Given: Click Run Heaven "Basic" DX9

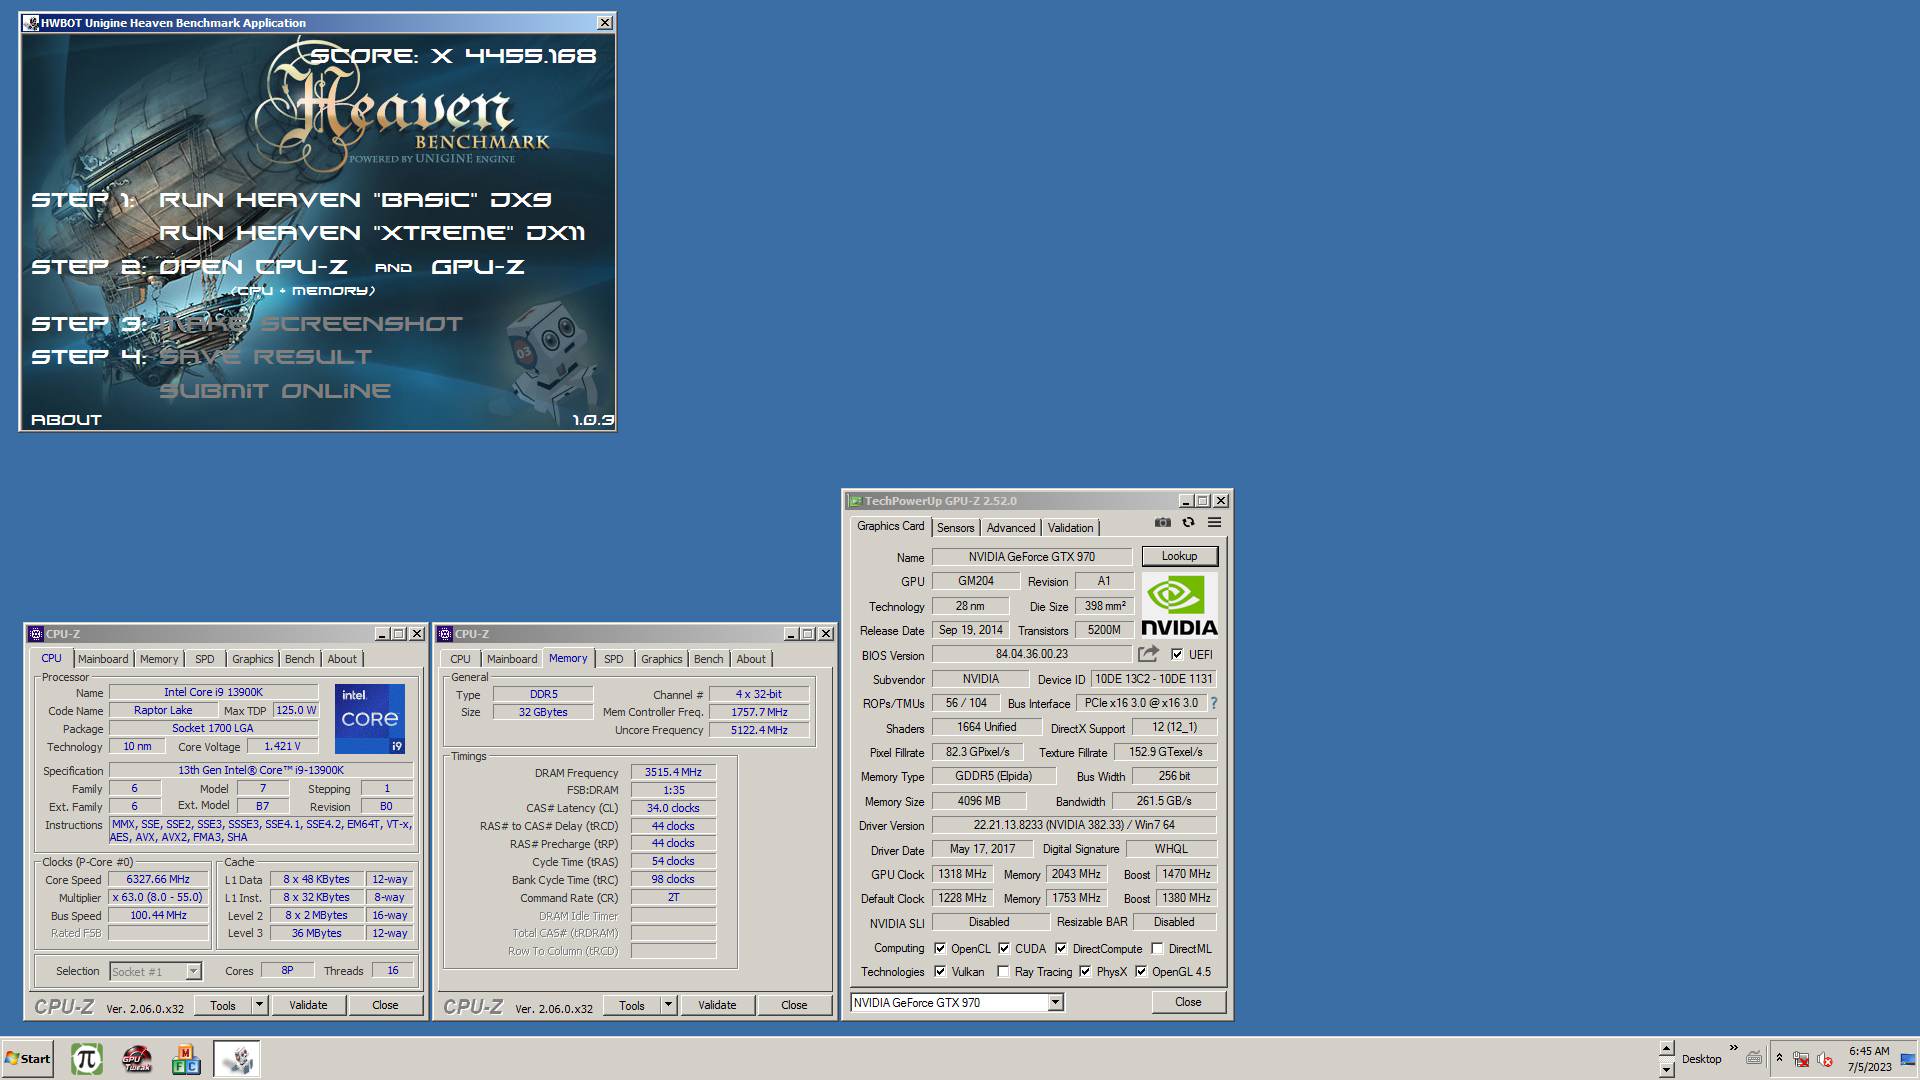Looking at the screenshot, I should tap(355, 200).
